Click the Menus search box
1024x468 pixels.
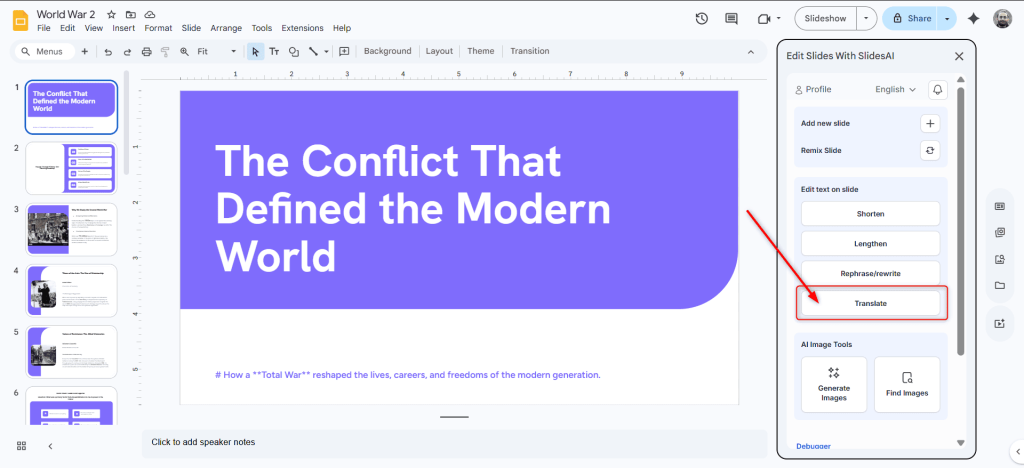tap(44, 52)
